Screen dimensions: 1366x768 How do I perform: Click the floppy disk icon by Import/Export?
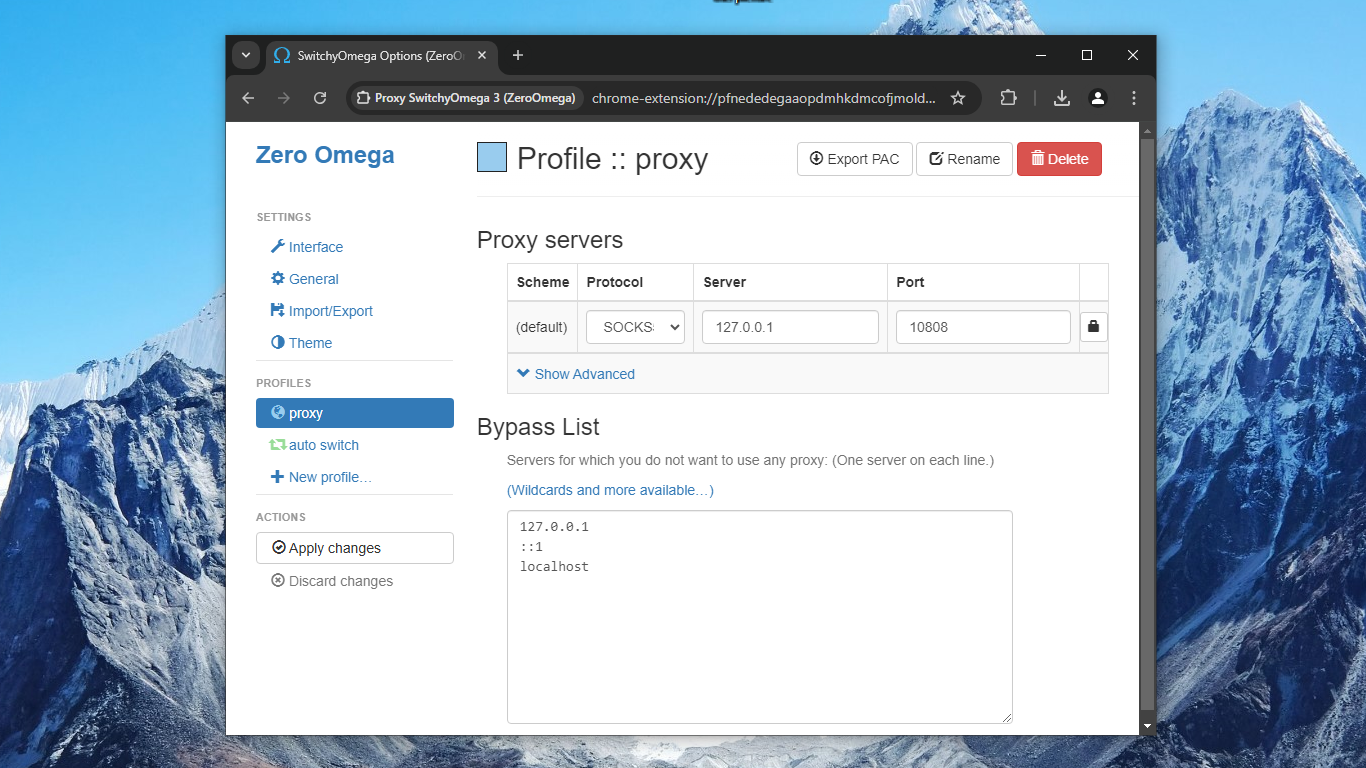point(278,310)
